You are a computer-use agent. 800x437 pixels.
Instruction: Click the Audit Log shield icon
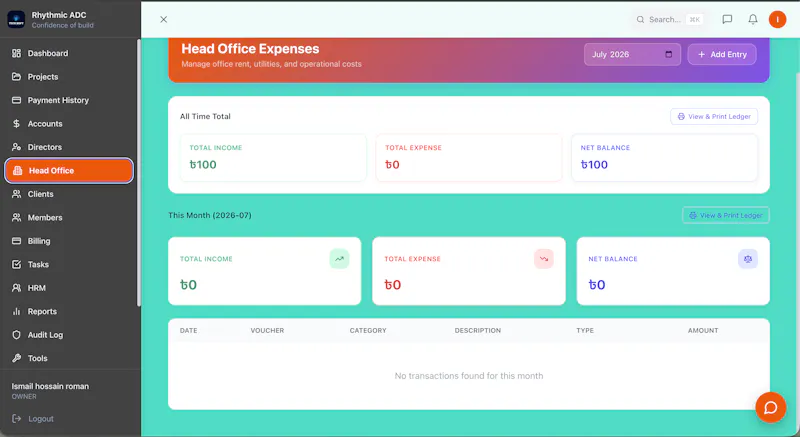point(16,335)
